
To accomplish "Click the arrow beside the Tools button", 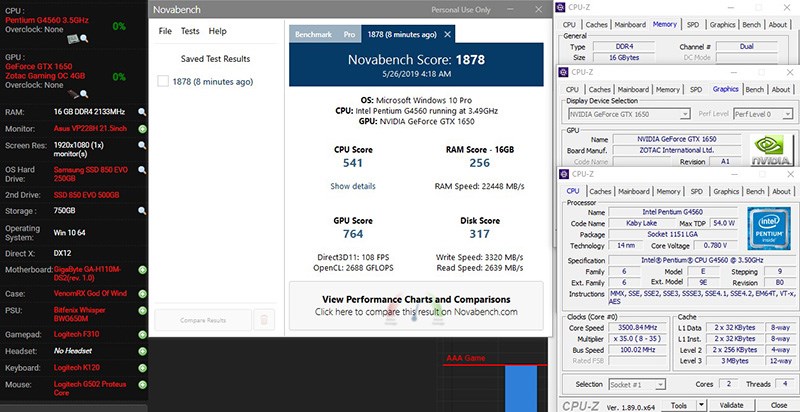I will [x=702, y=405].
